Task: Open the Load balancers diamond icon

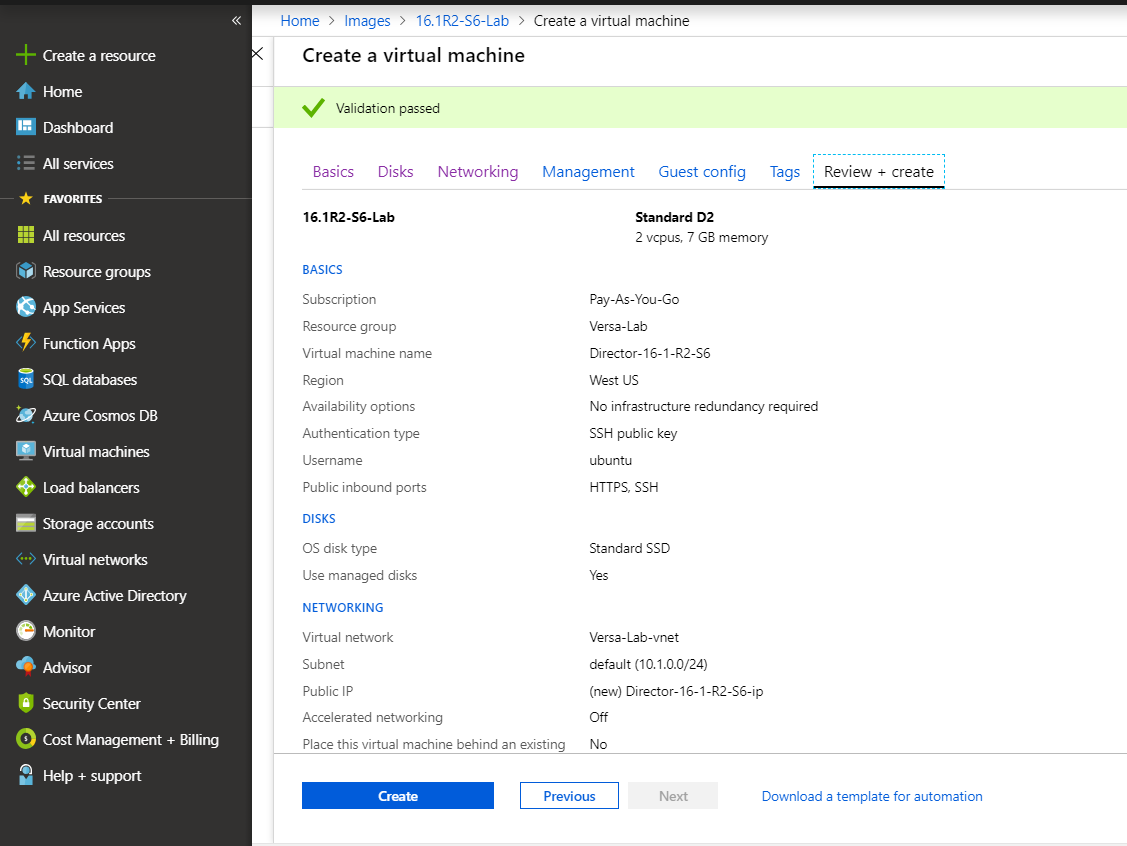Action: pyautogui.click(x=26, y=487)
